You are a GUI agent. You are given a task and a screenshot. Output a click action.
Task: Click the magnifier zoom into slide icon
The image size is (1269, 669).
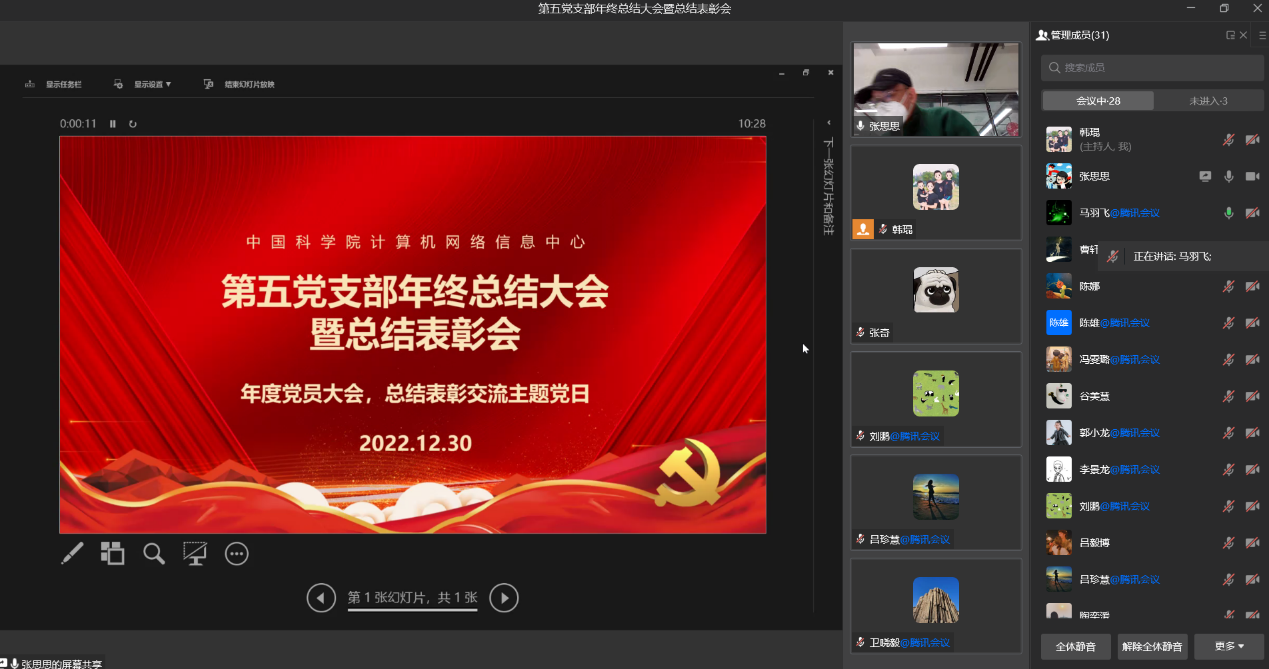pos(153,553)
